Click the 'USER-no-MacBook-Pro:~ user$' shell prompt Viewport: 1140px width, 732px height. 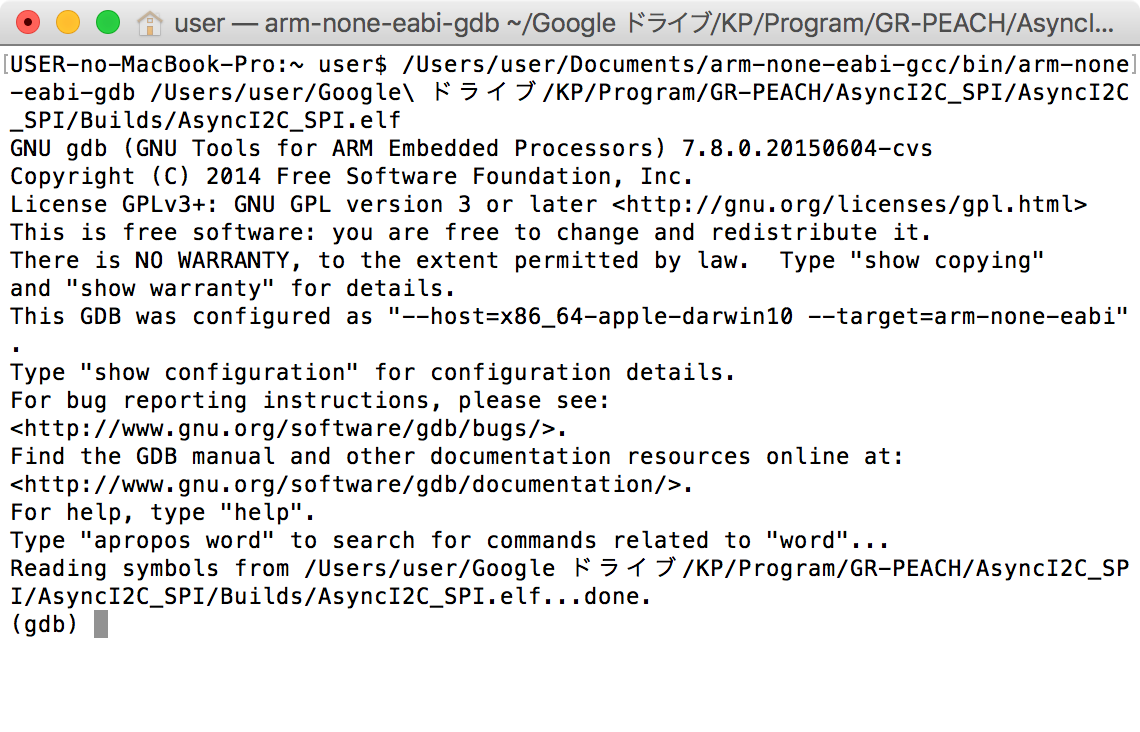click(x=200, y=65)
